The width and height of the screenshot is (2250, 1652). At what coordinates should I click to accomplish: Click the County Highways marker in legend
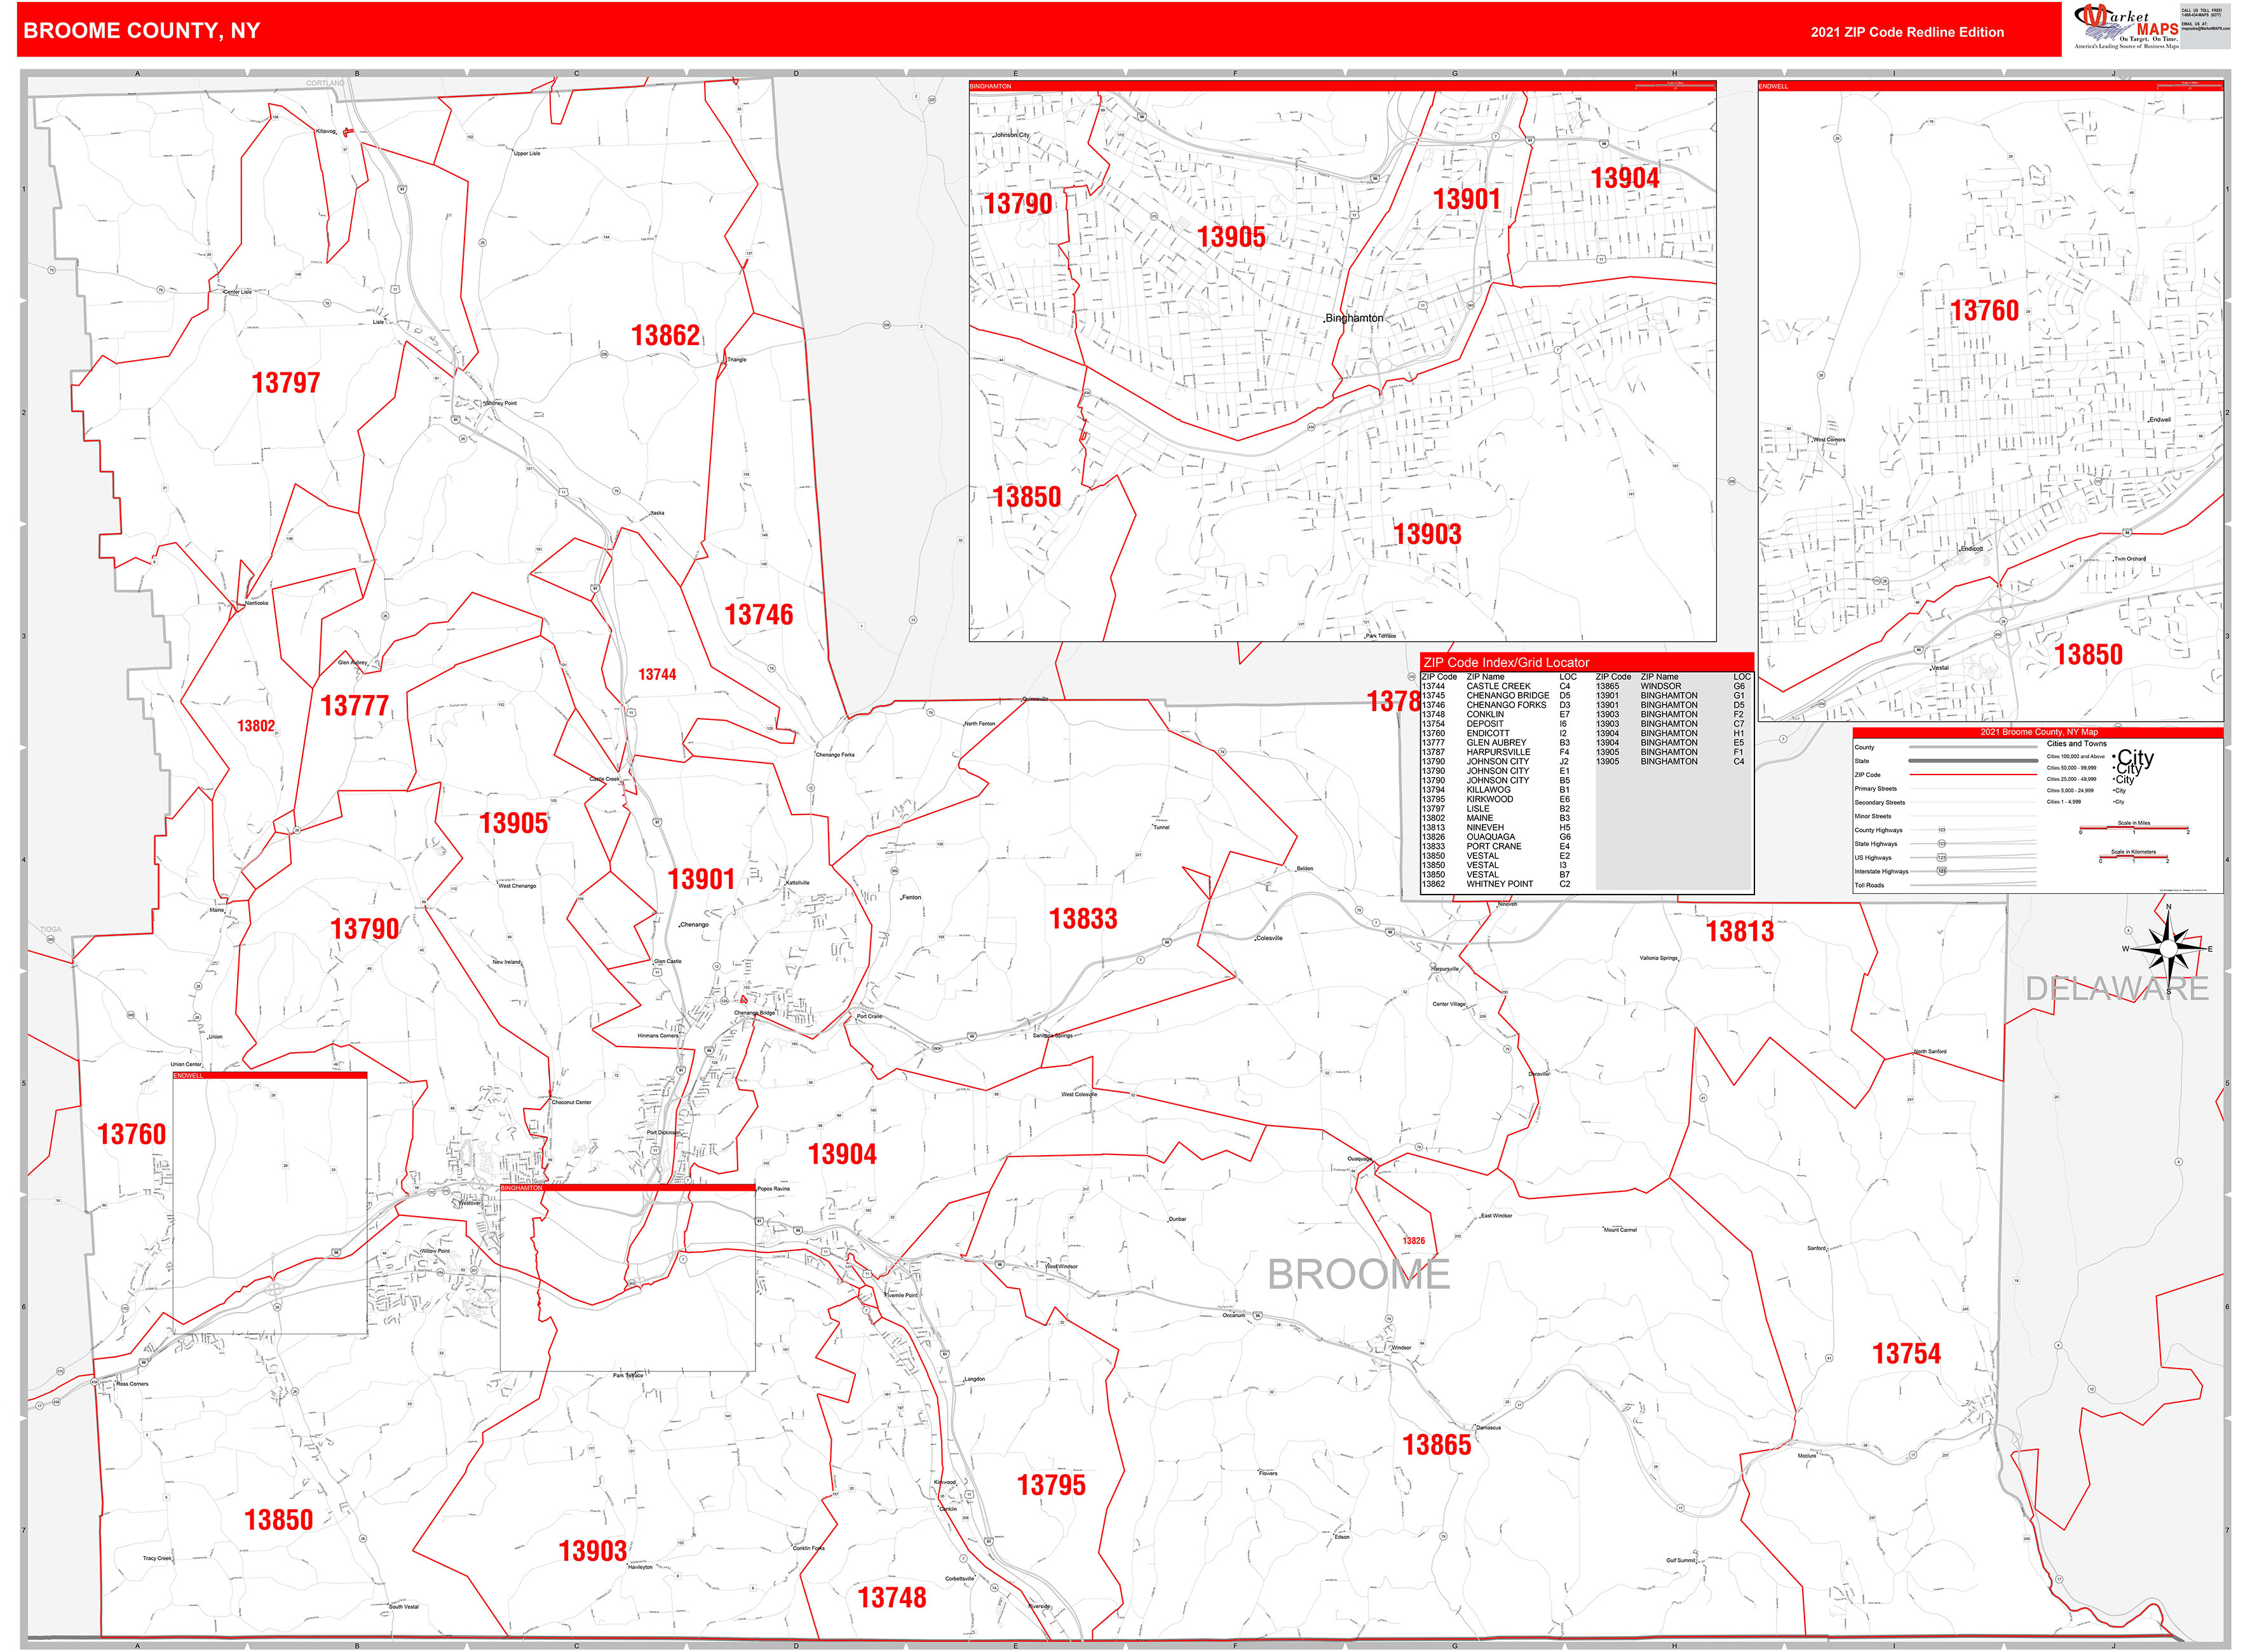pos(1942,830)
